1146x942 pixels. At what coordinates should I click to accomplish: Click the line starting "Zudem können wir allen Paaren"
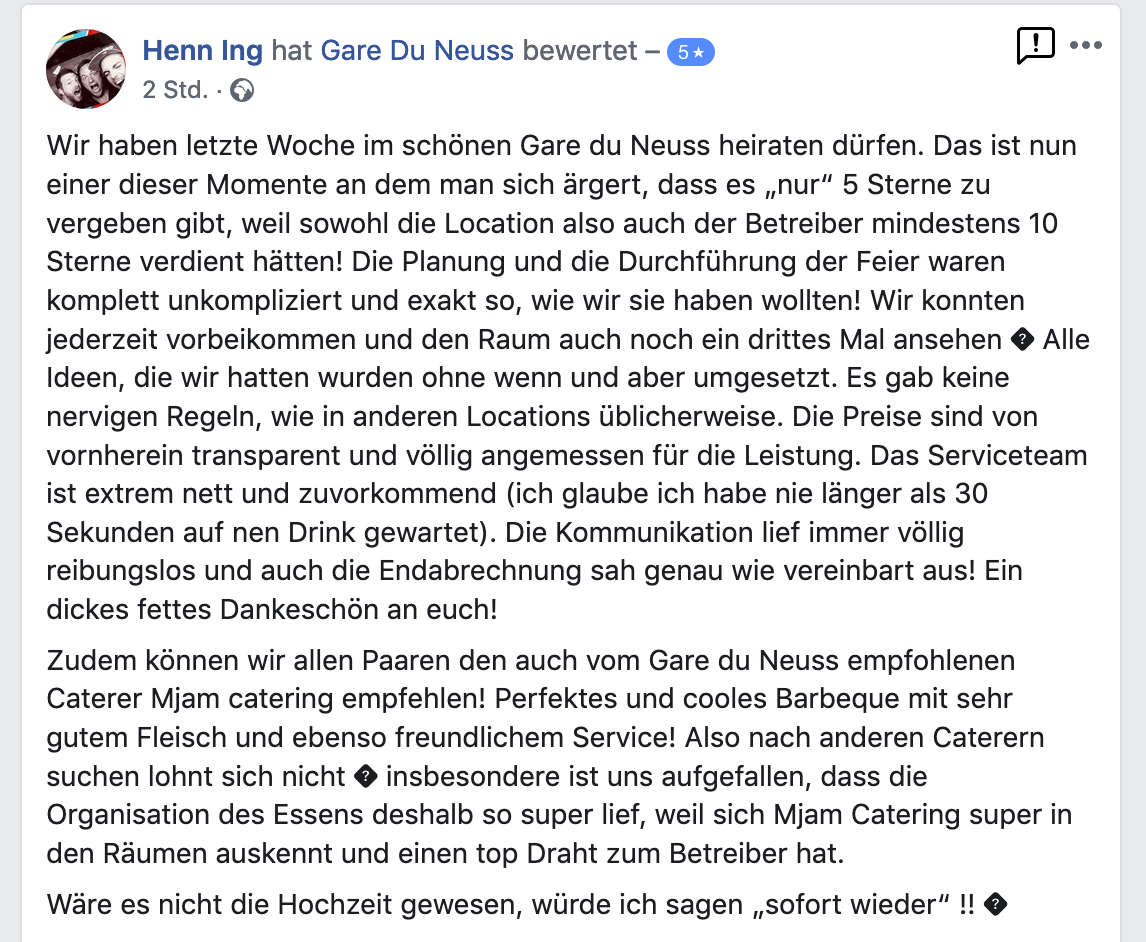[x=531, y=661]
